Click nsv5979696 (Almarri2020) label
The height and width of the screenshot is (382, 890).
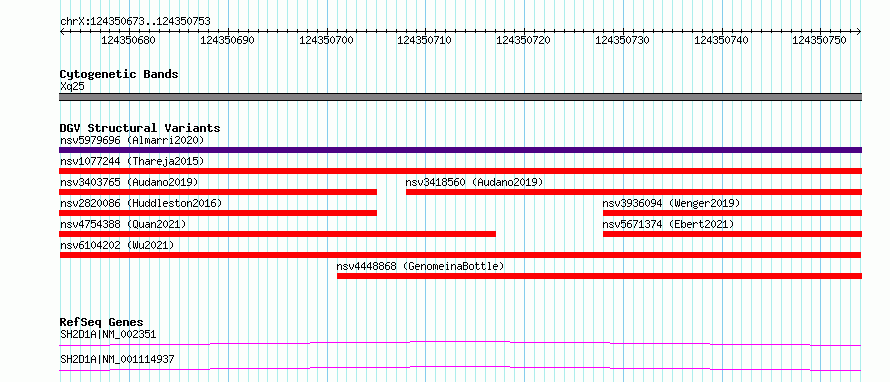pos(132,140)
